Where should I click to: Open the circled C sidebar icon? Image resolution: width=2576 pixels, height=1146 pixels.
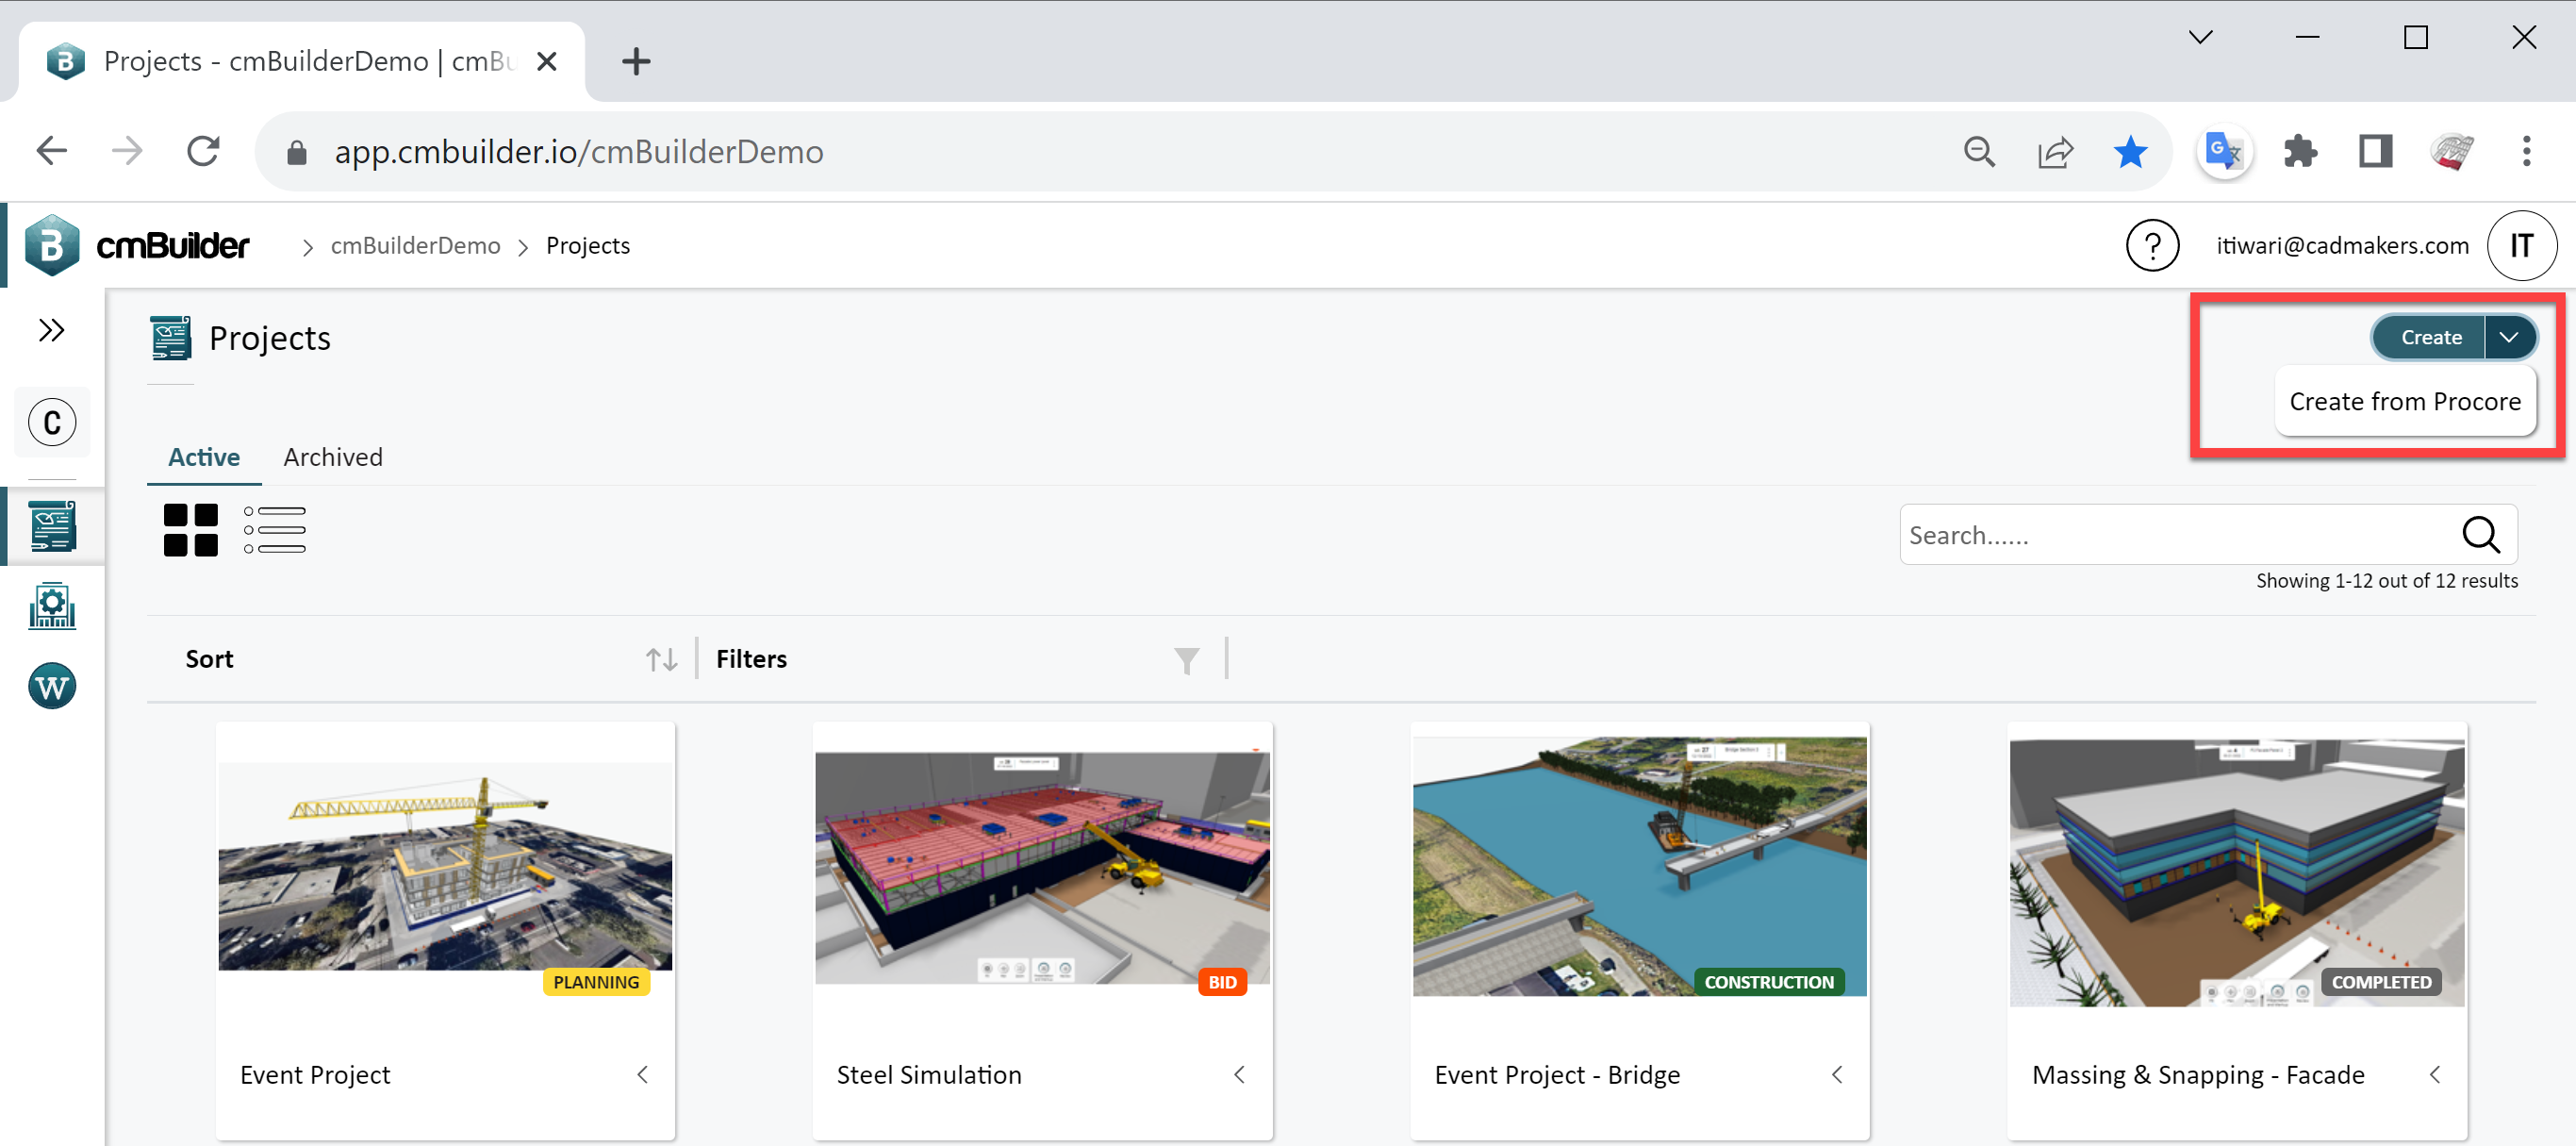(52, 422)
